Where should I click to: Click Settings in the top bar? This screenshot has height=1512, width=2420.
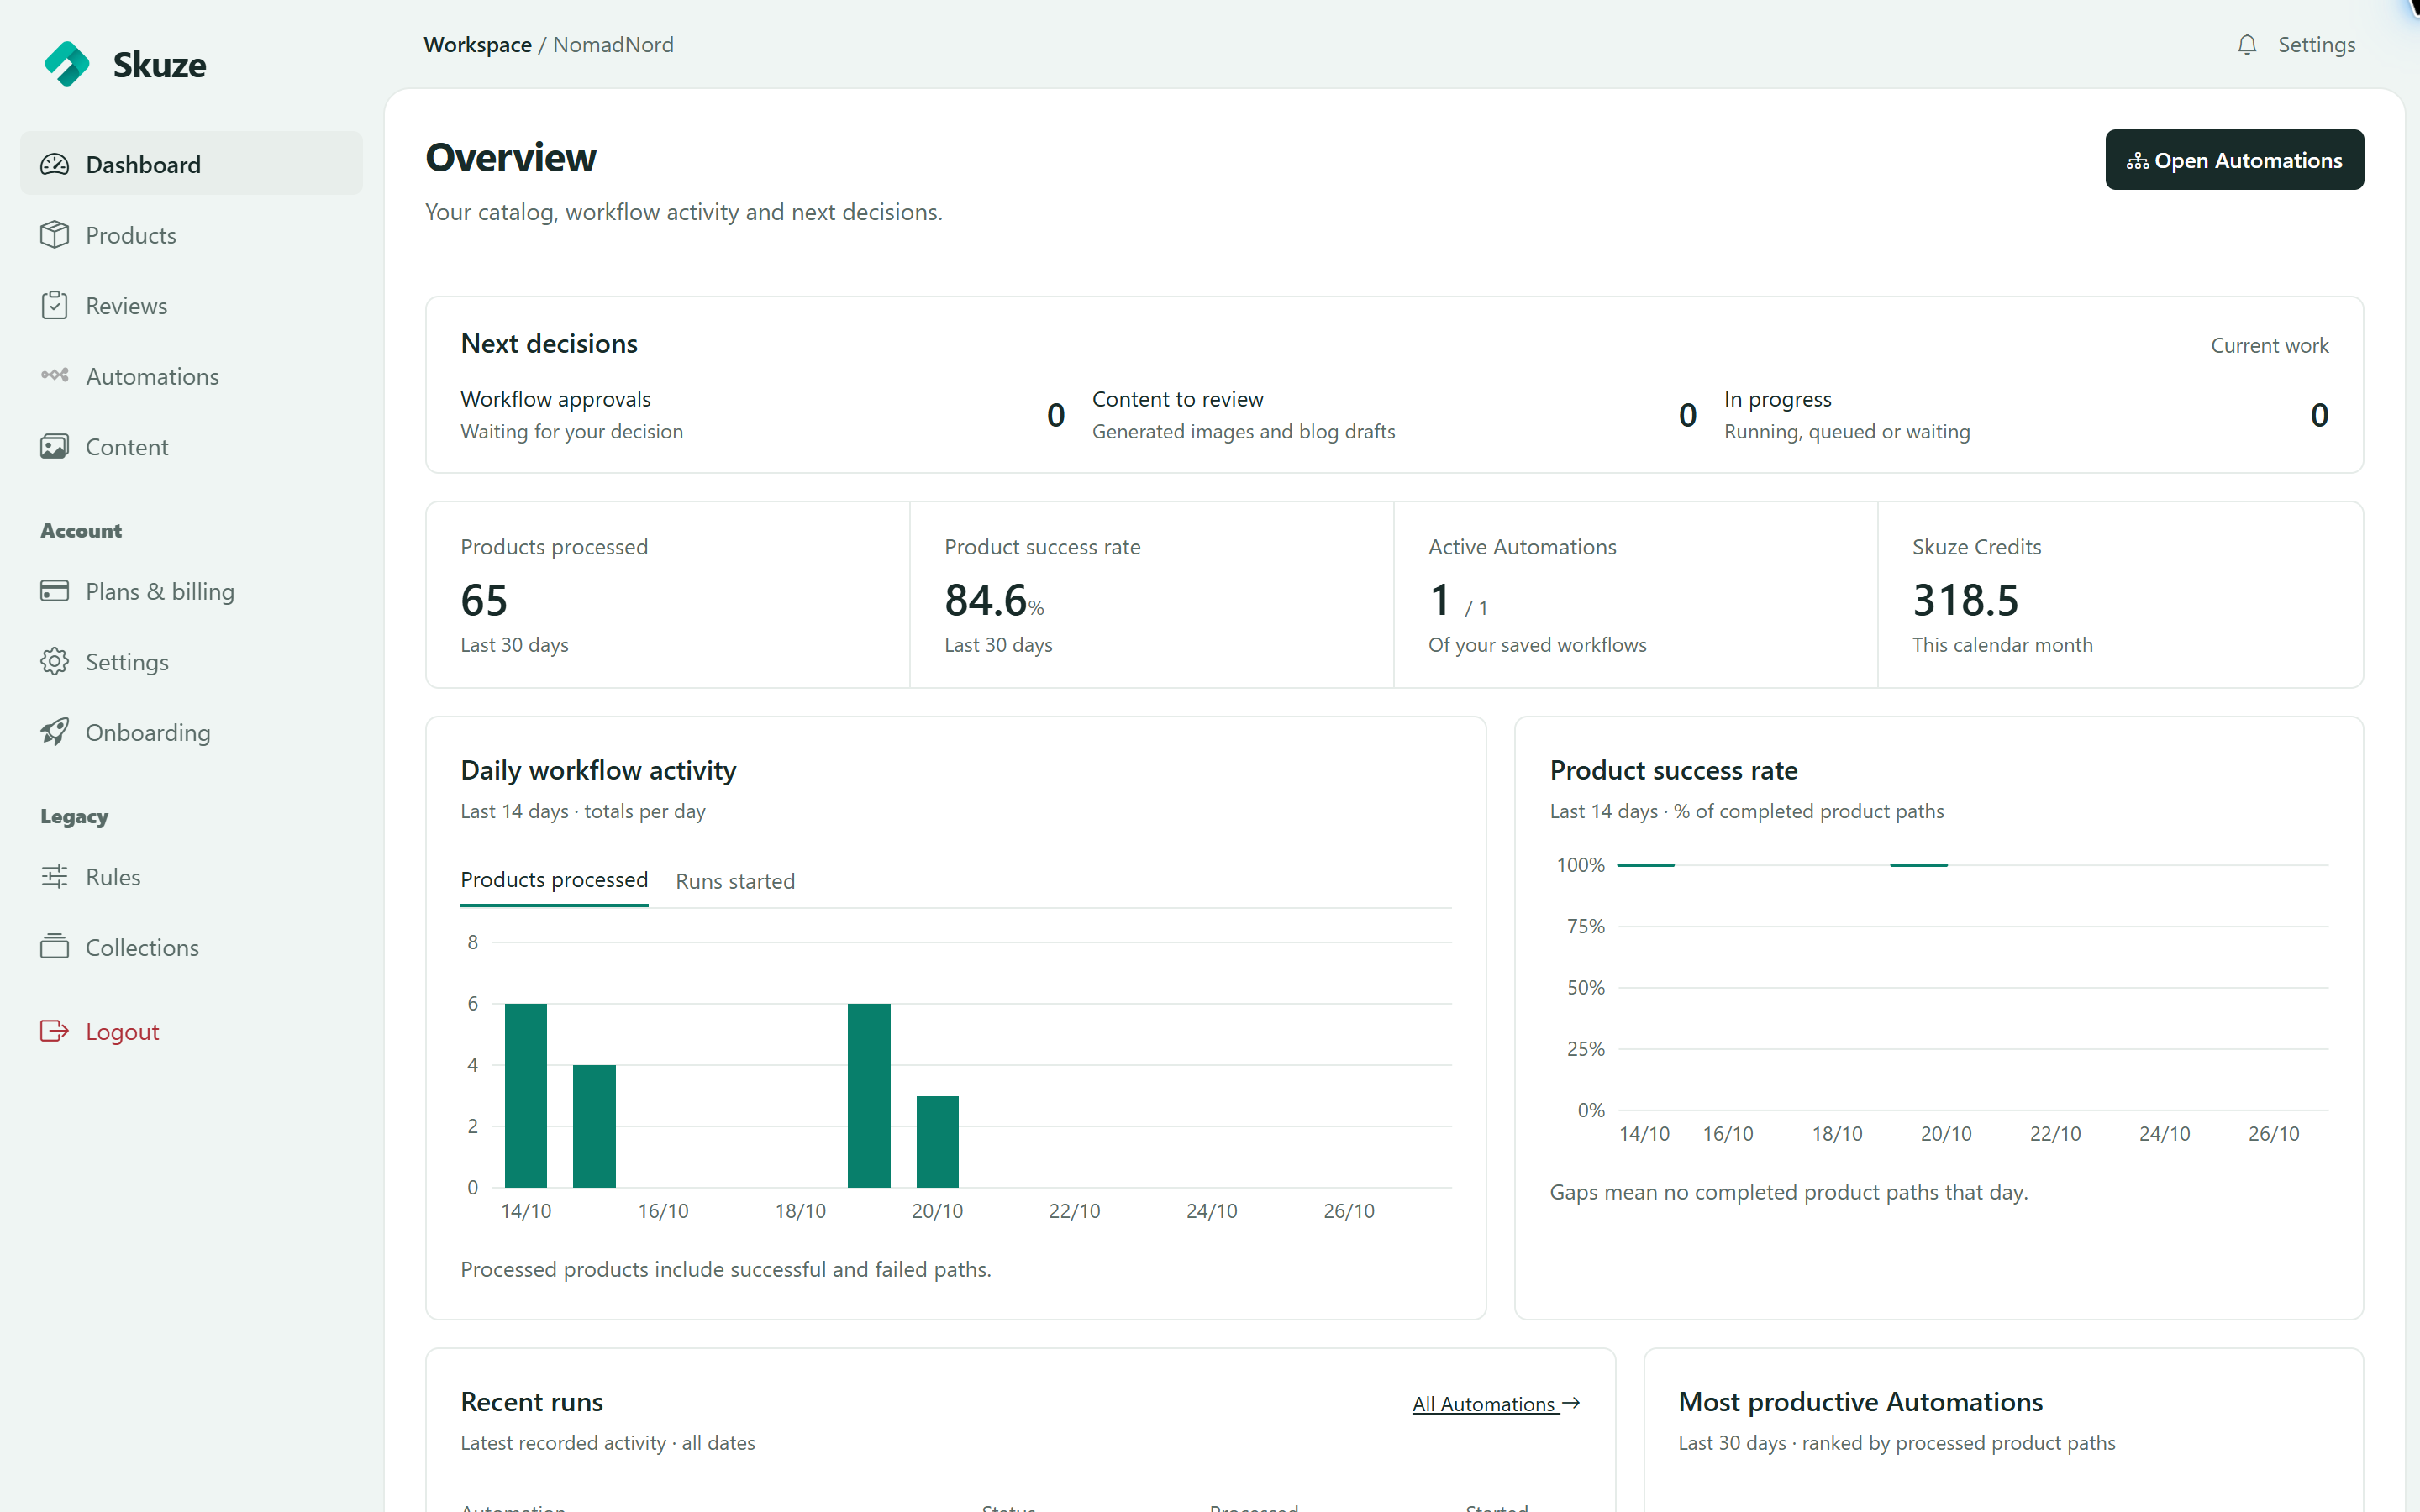point(2316,45)
